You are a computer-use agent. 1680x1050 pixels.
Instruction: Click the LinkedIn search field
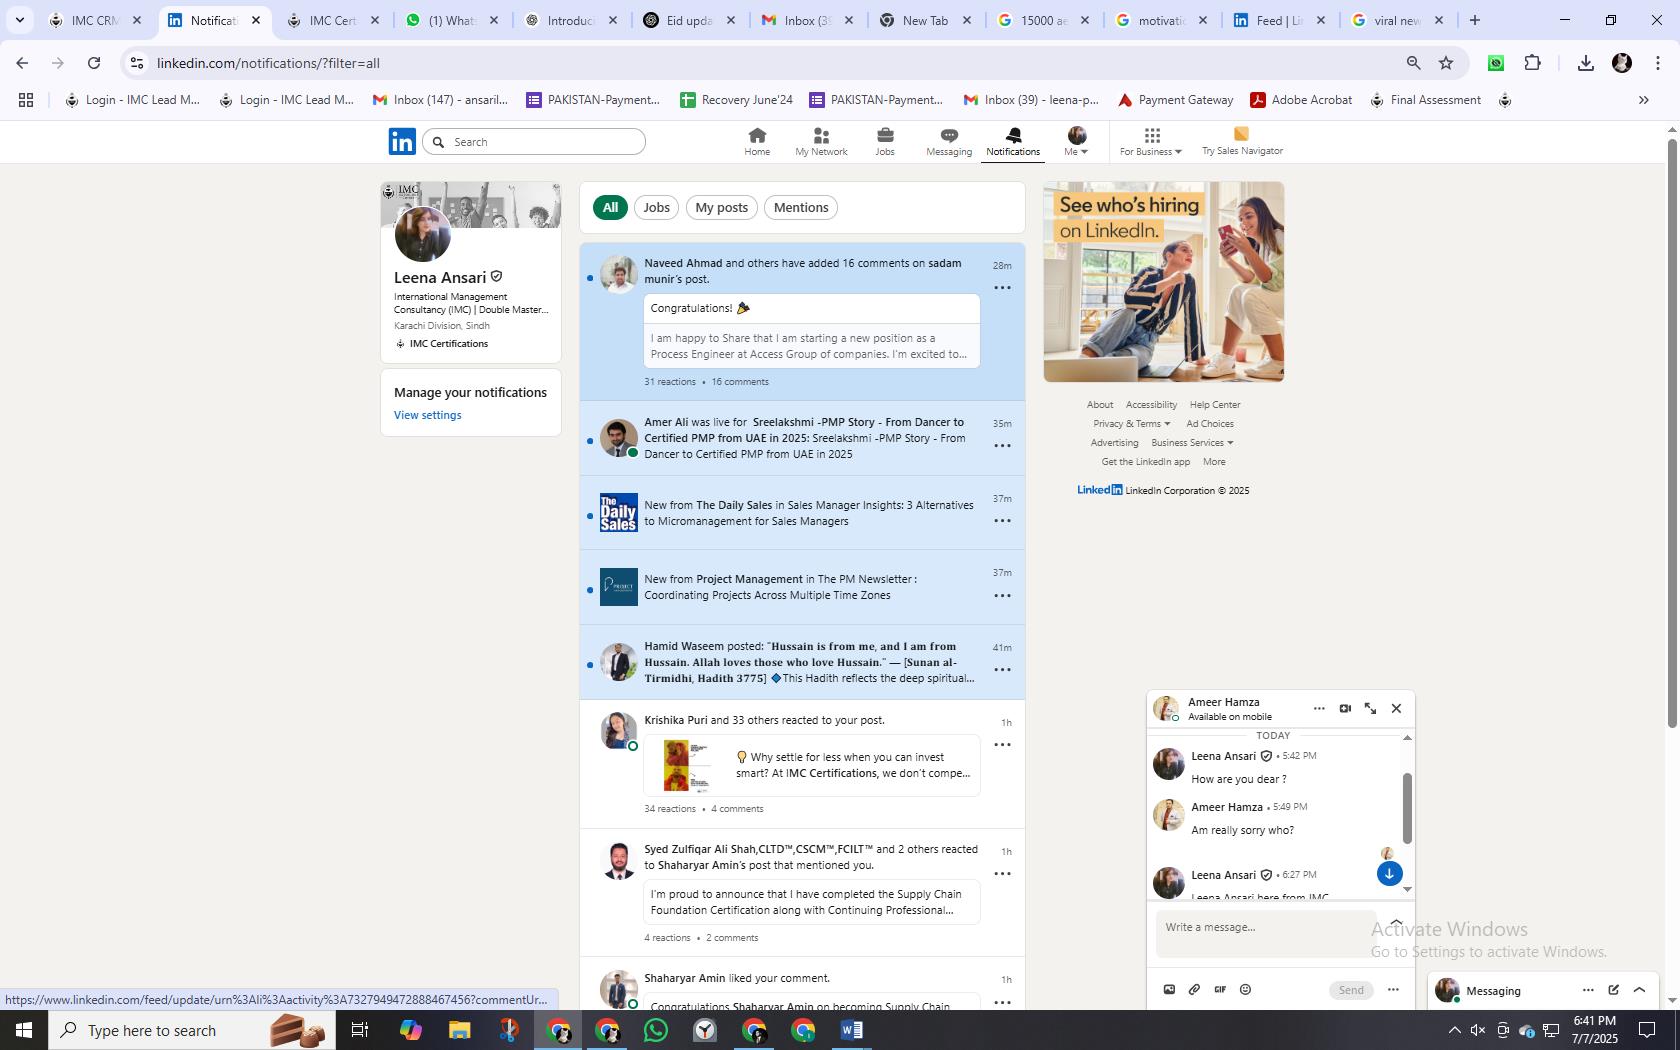coord(534,142)
